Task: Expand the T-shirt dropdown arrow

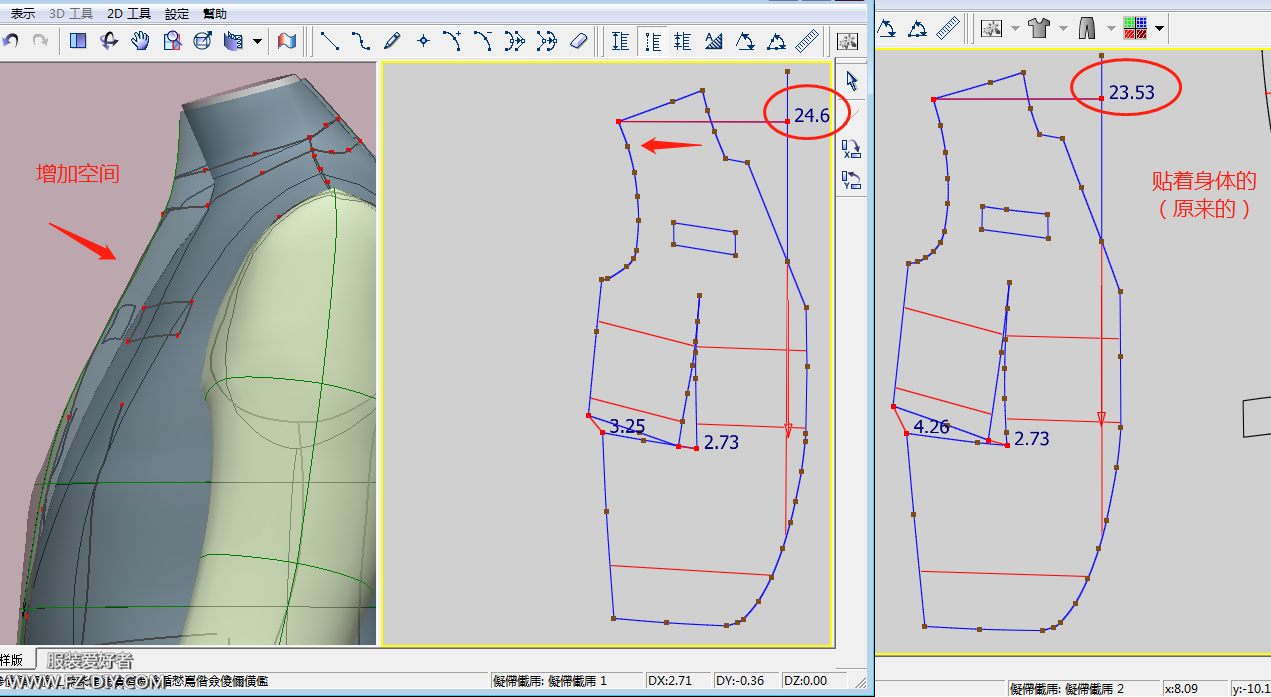Action: click(x=1063, y=28)
